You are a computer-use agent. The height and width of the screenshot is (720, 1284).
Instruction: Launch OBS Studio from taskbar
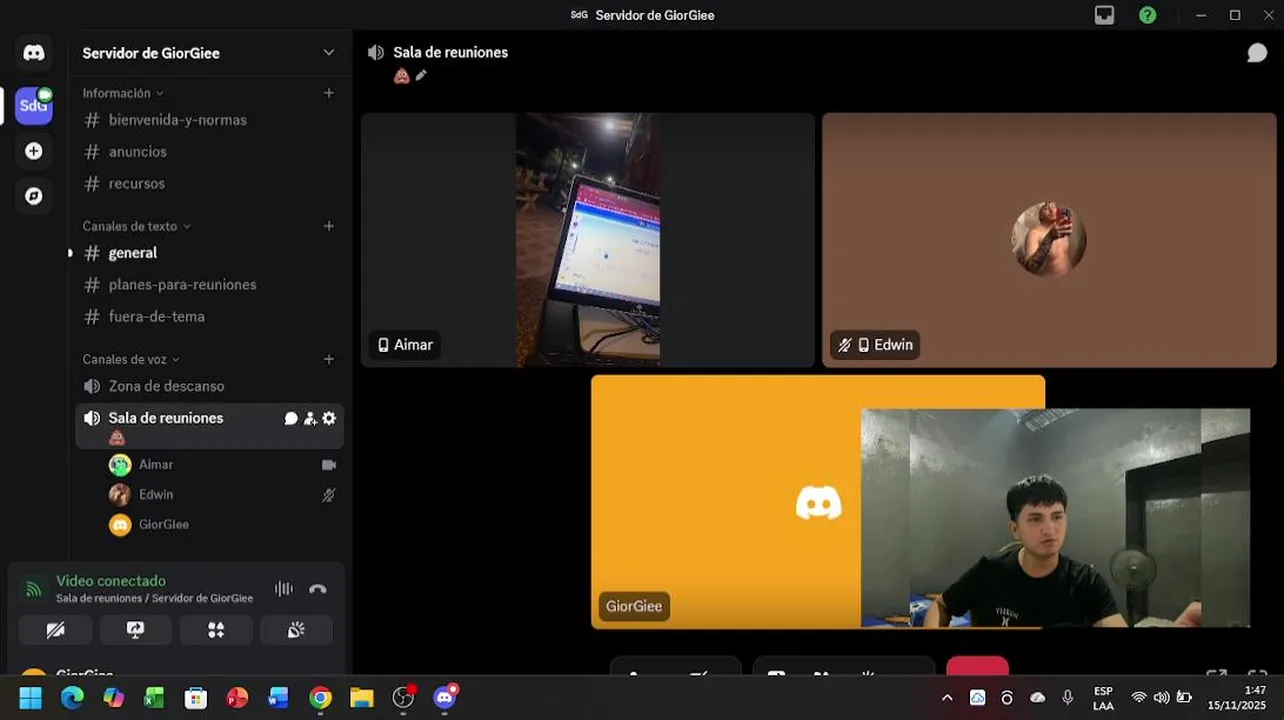pos(404,698)
